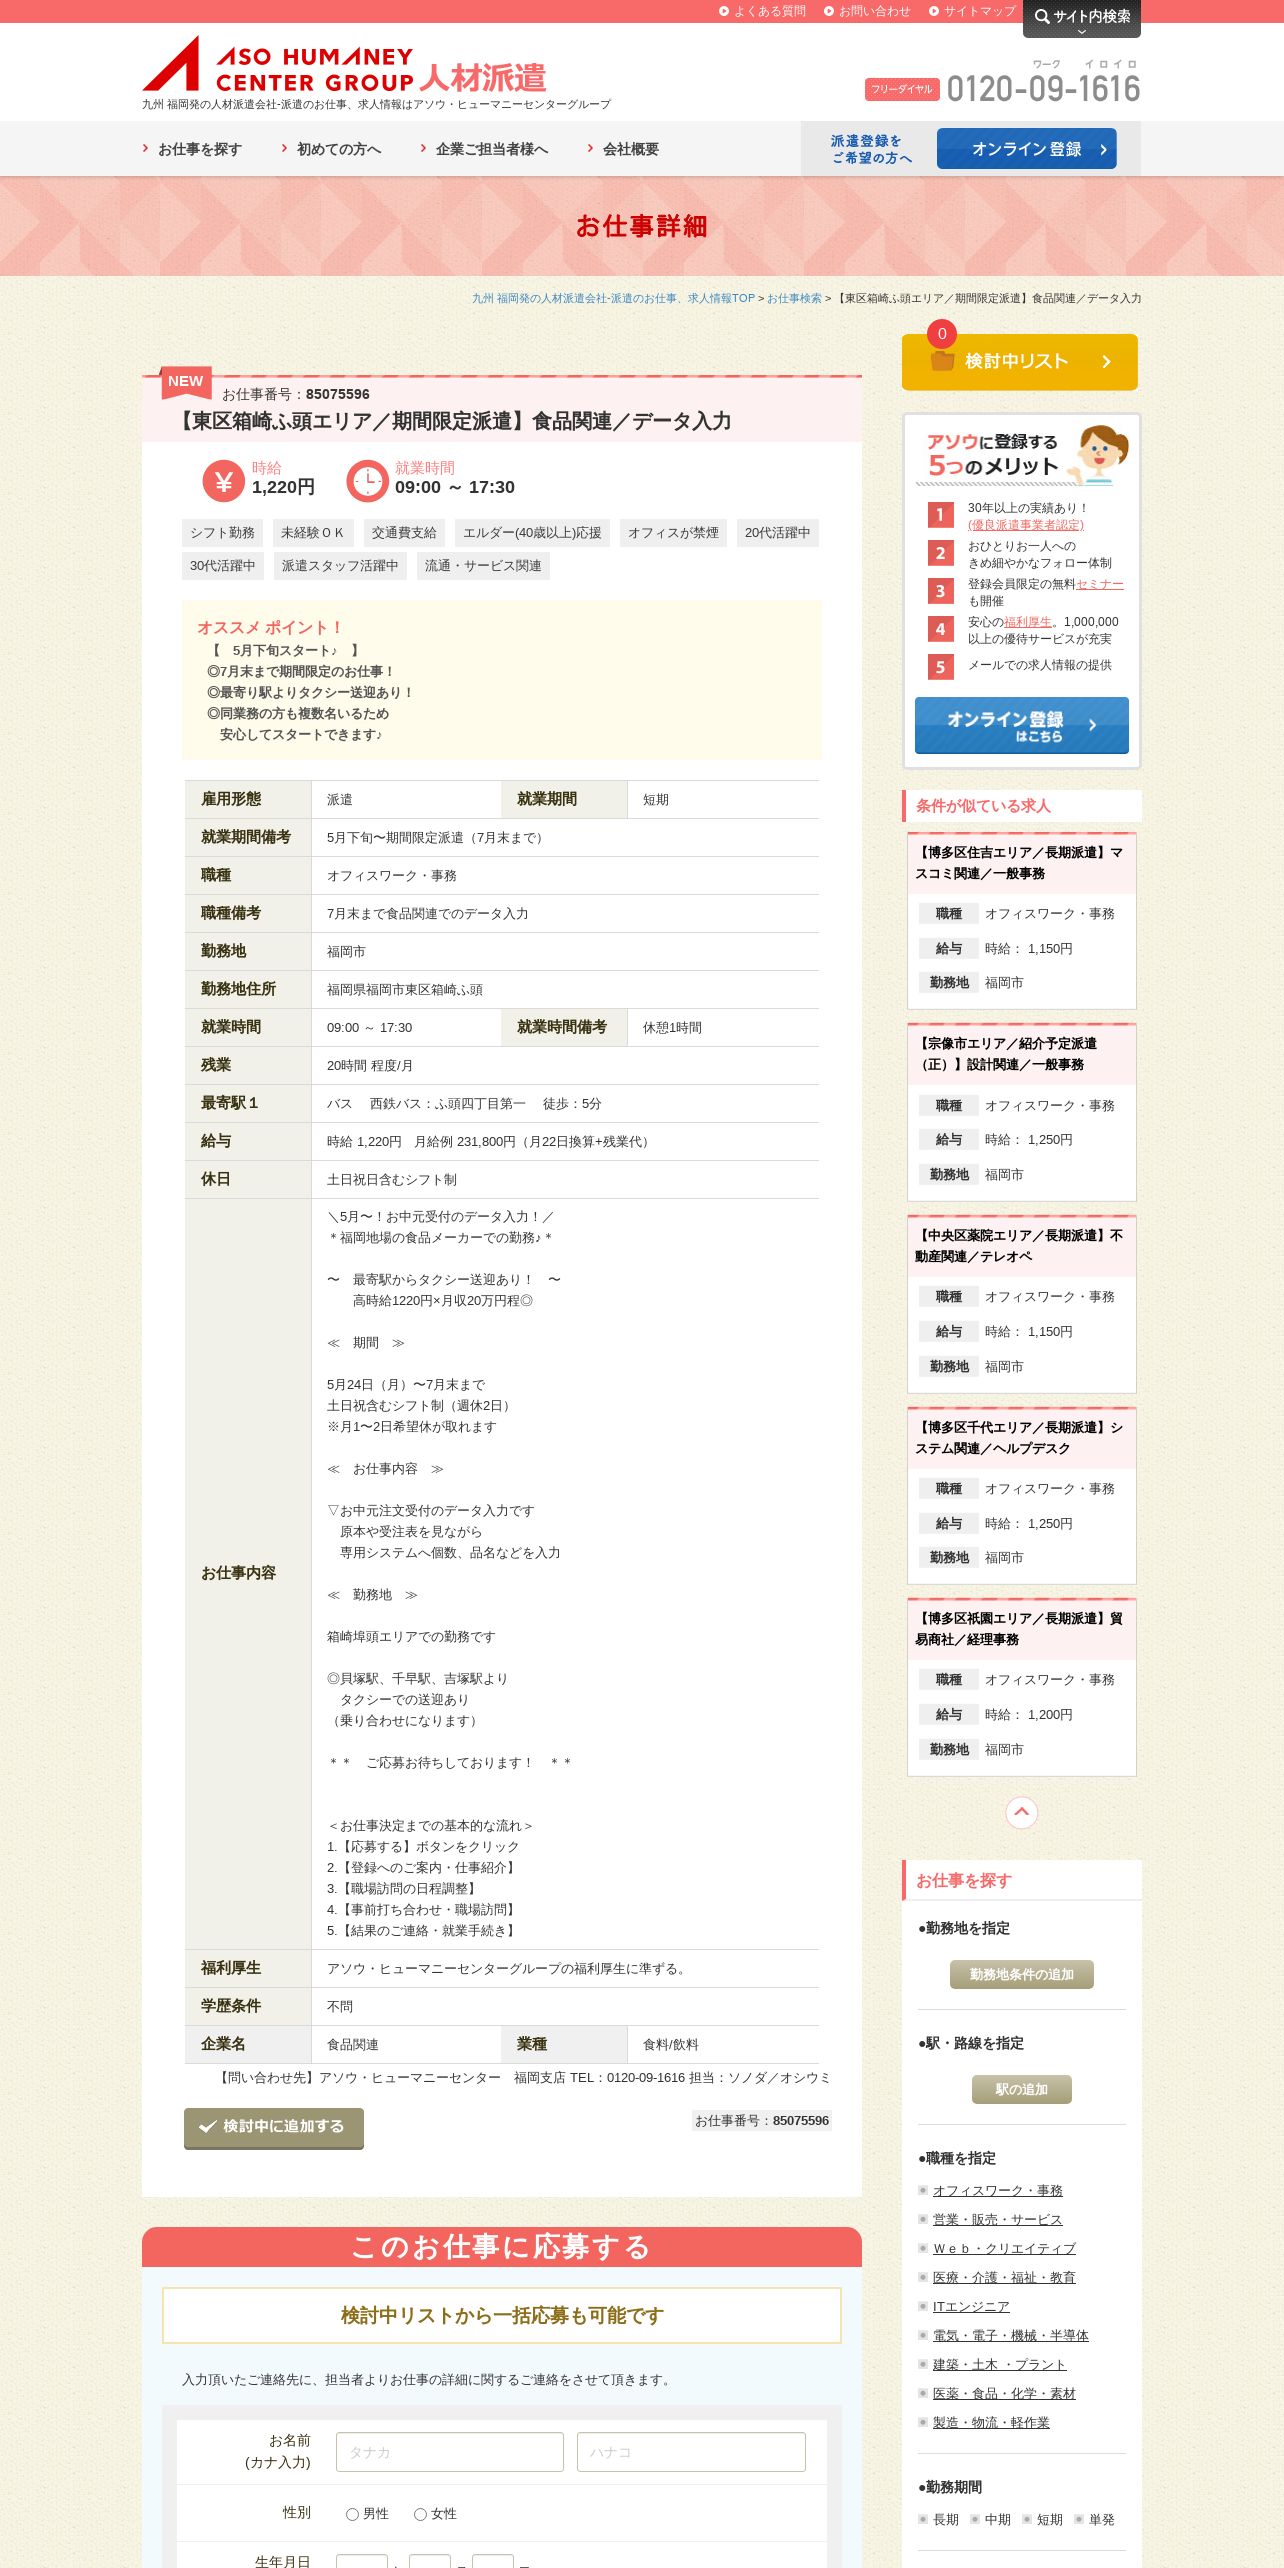Click the フリーダイヤル badge
1284x2568 pixels.
click(x=902, y=89)
